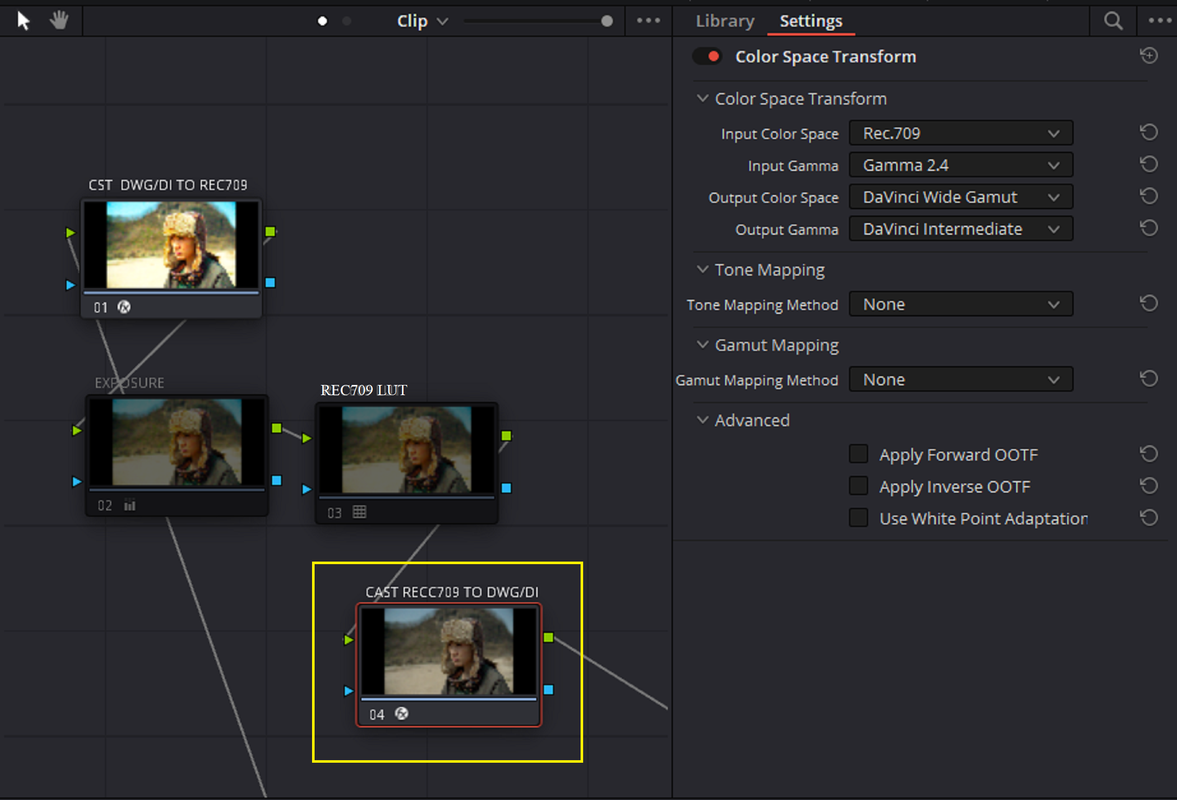
Task: Reset Input Color Space value
Action: click(1148, 133)
